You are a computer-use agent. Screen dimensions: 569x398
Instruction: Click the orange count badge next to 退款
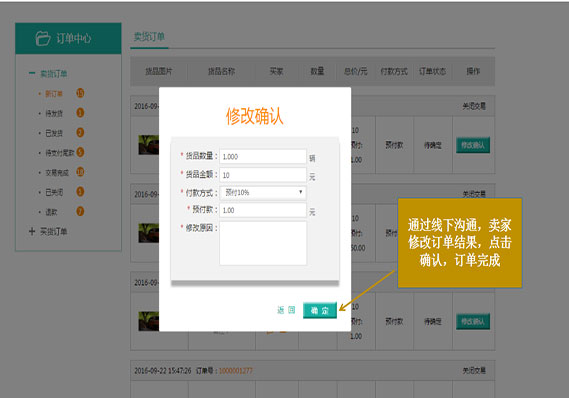click(x=80, y=211)
